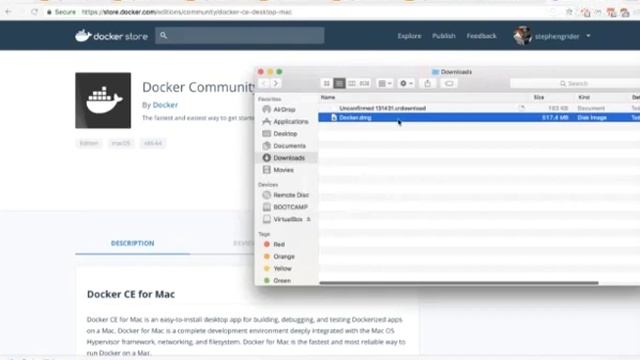This screenshot has width=640, height=360.
Task: Open Documents in Finder sidebar
Action: click(x=289, y=146)
